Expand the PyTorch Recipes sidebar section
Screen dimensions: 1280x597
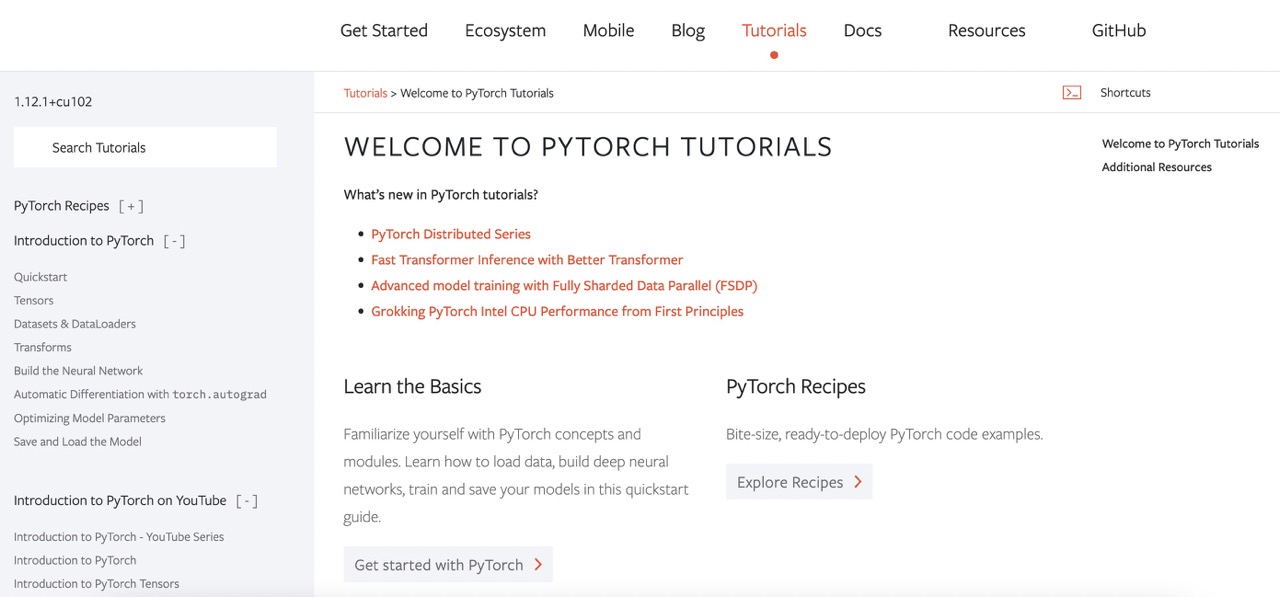131,206
